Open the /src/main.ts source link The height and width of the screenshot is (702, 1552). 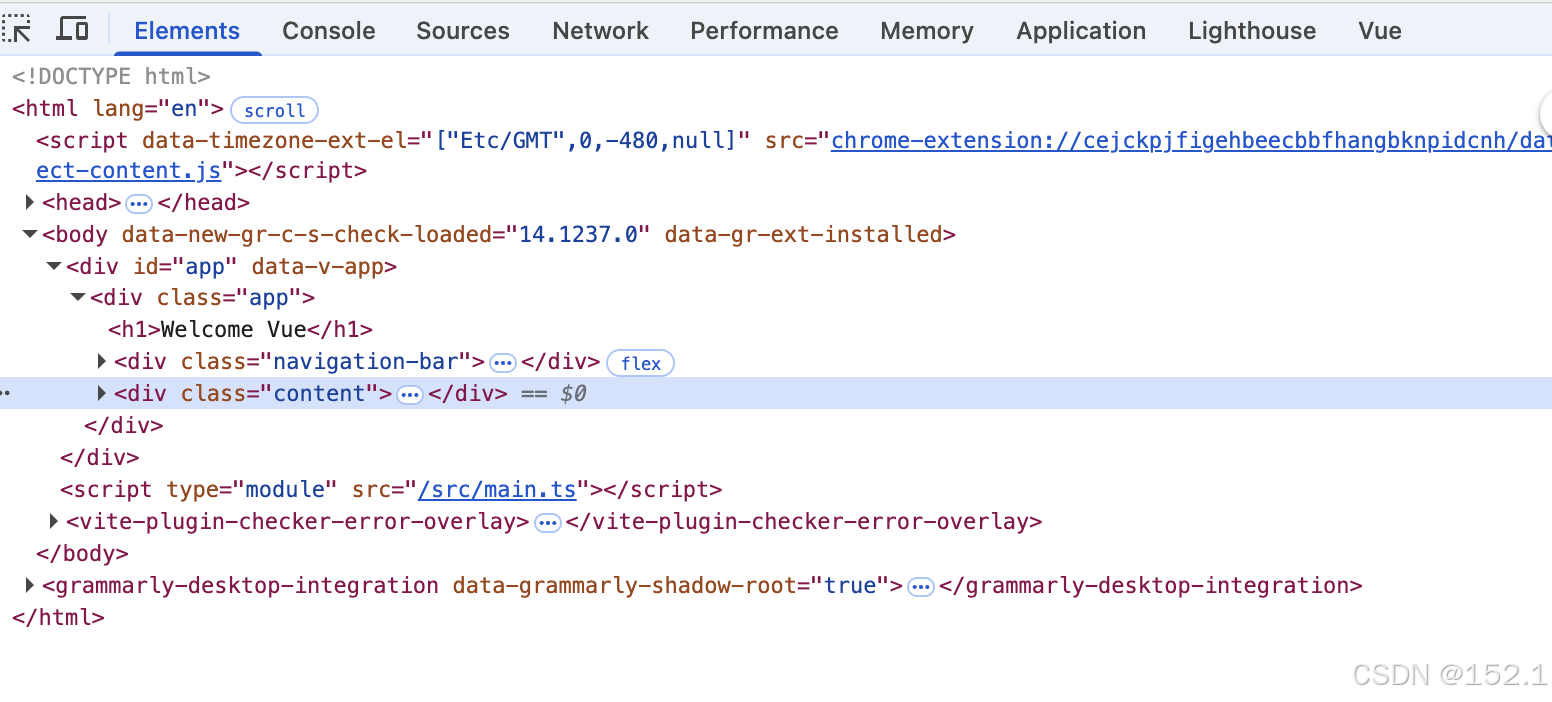[497, 489]
